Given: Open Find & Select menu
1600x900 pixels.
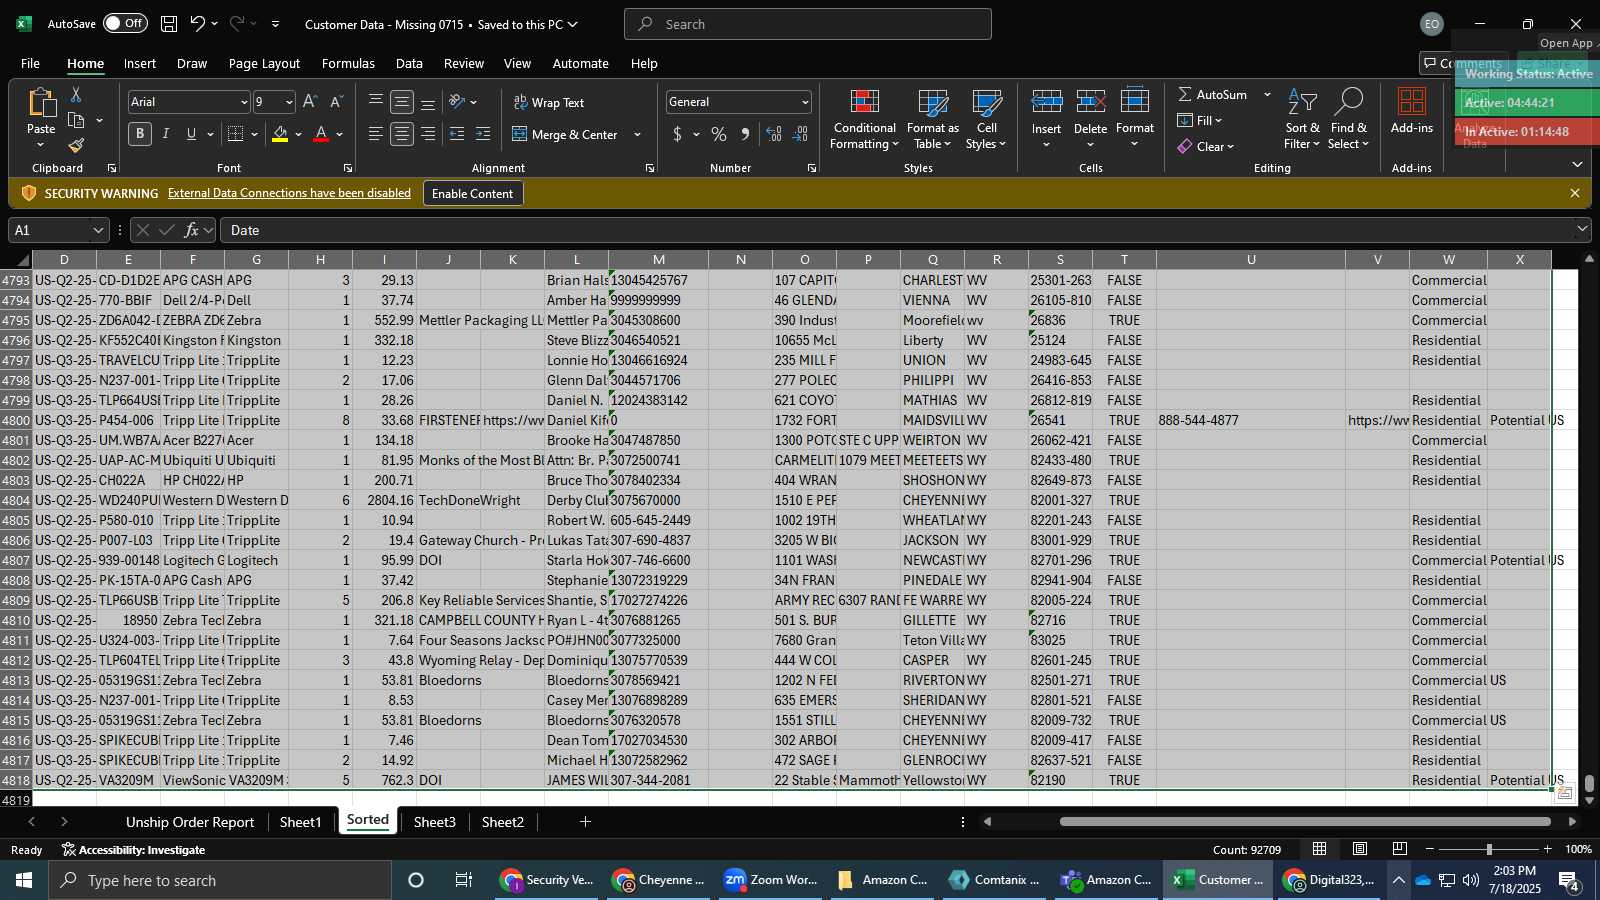Looking at the screenshot, I should [x=1349, y=120].
